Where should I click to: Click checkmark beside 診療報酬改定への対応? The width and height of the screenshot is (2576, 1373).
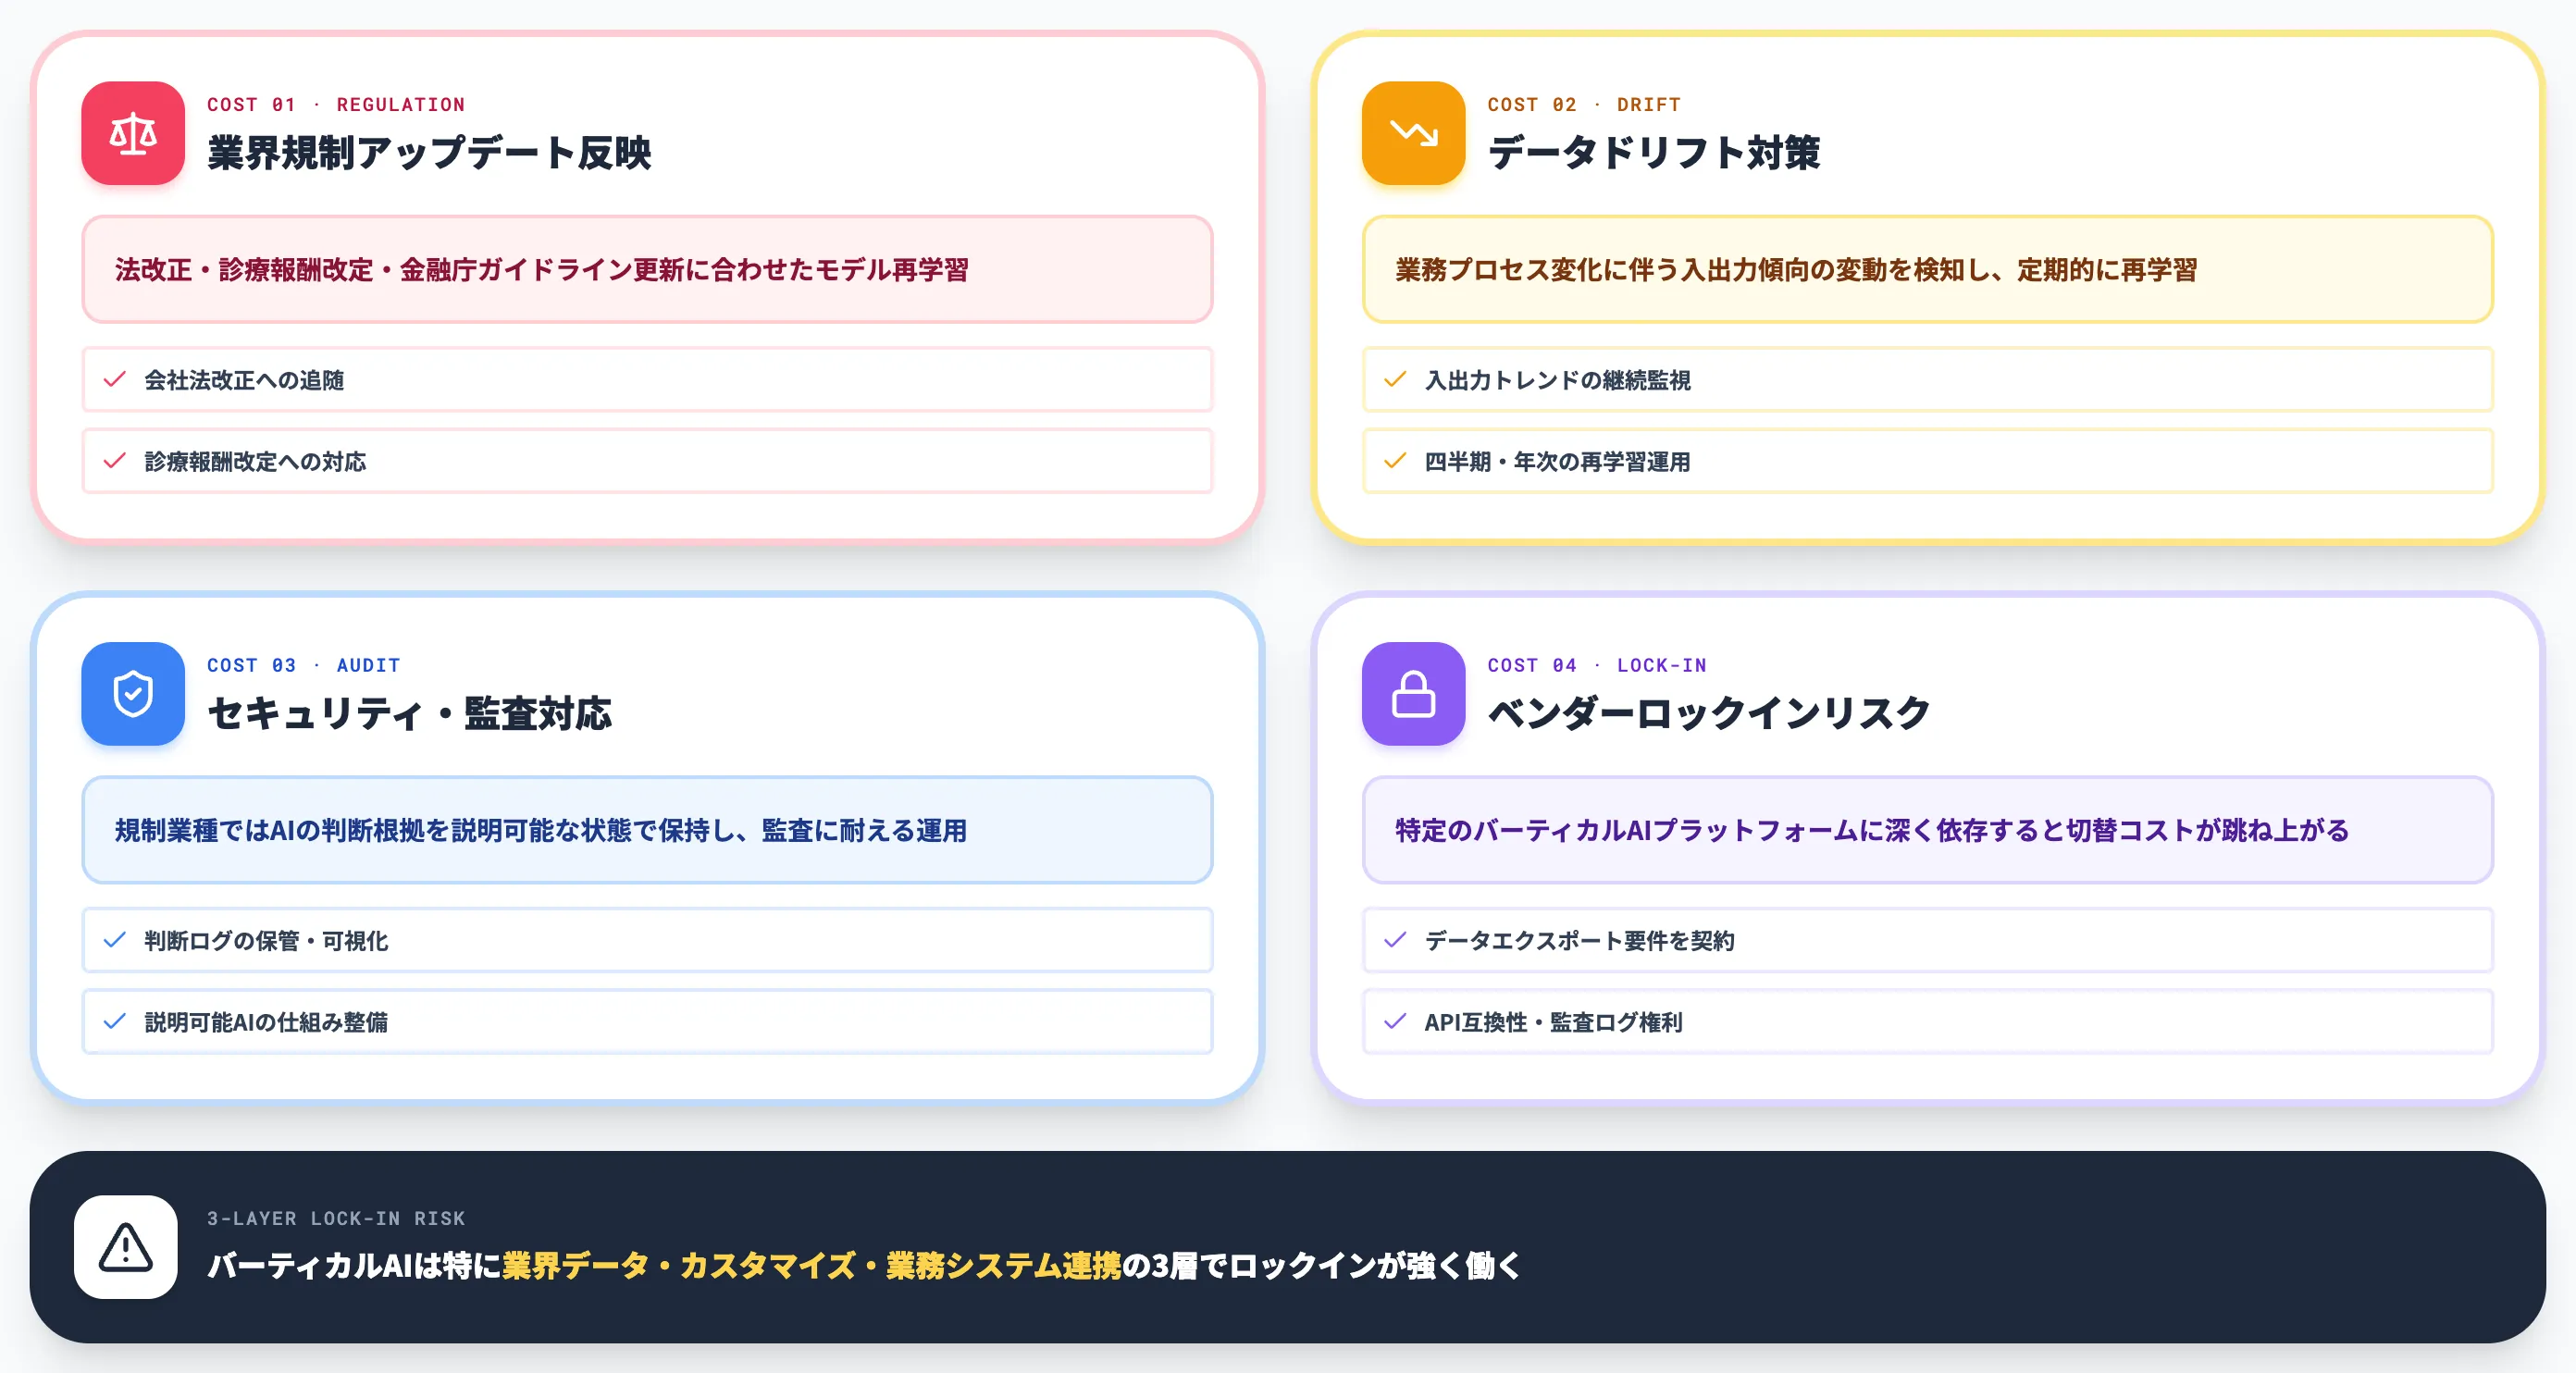tap(115, 461)
